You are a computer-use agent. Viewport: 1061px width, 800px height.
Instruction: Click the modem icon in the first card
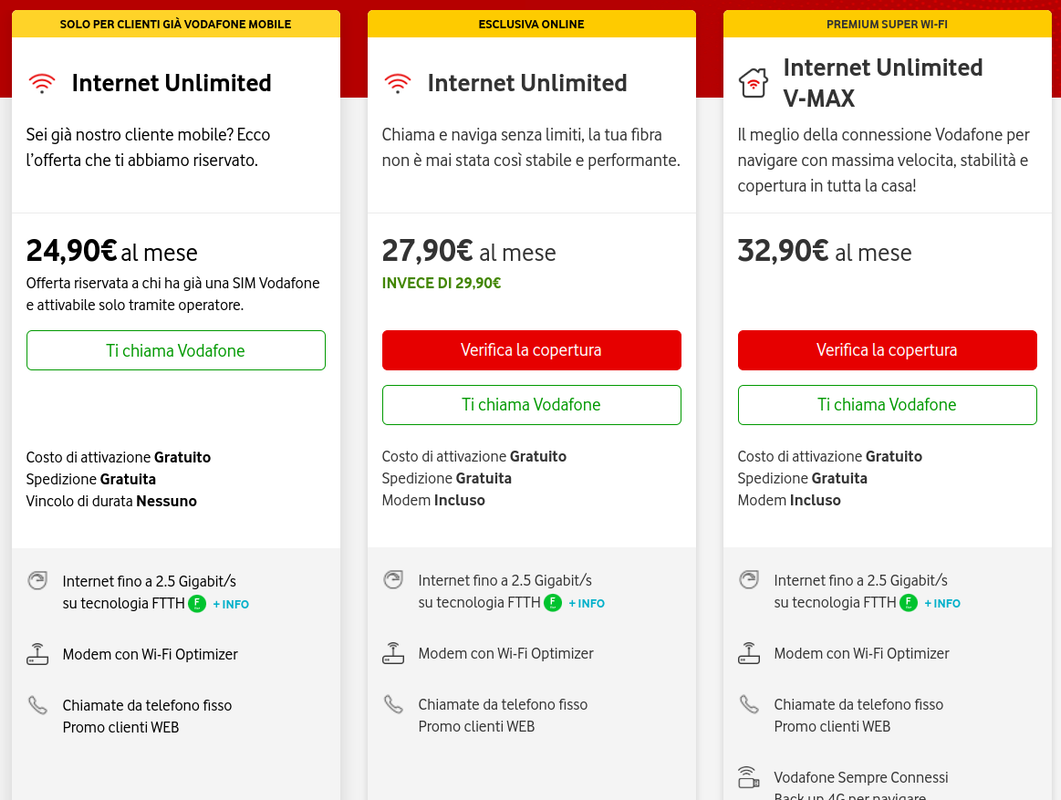37,655
